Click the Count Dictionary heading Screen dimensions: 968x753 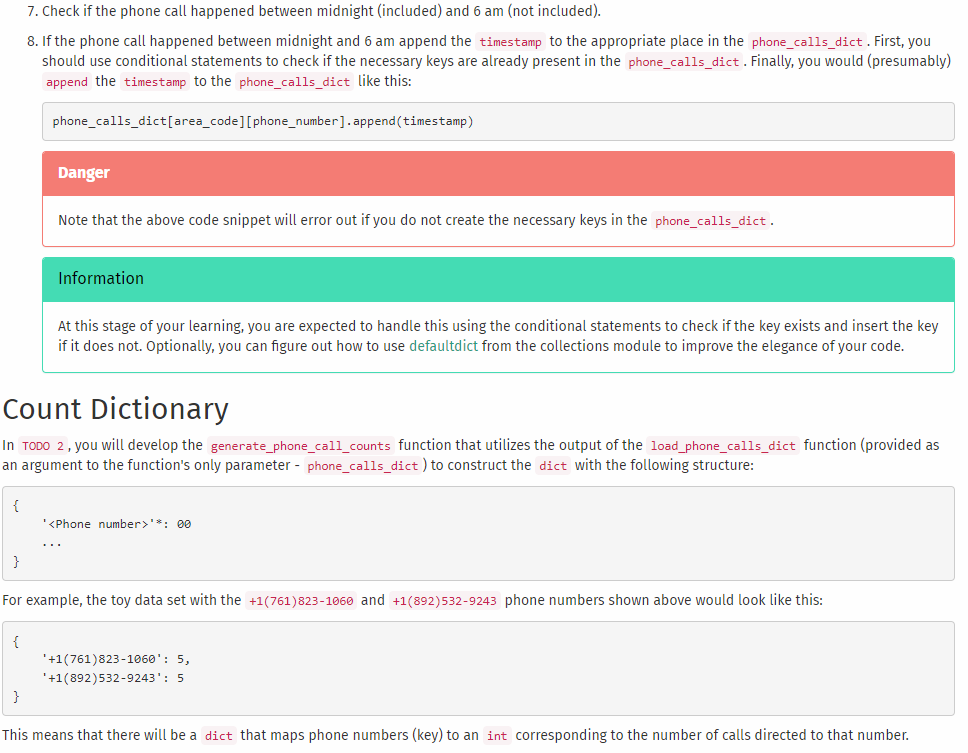click(116, 409)
